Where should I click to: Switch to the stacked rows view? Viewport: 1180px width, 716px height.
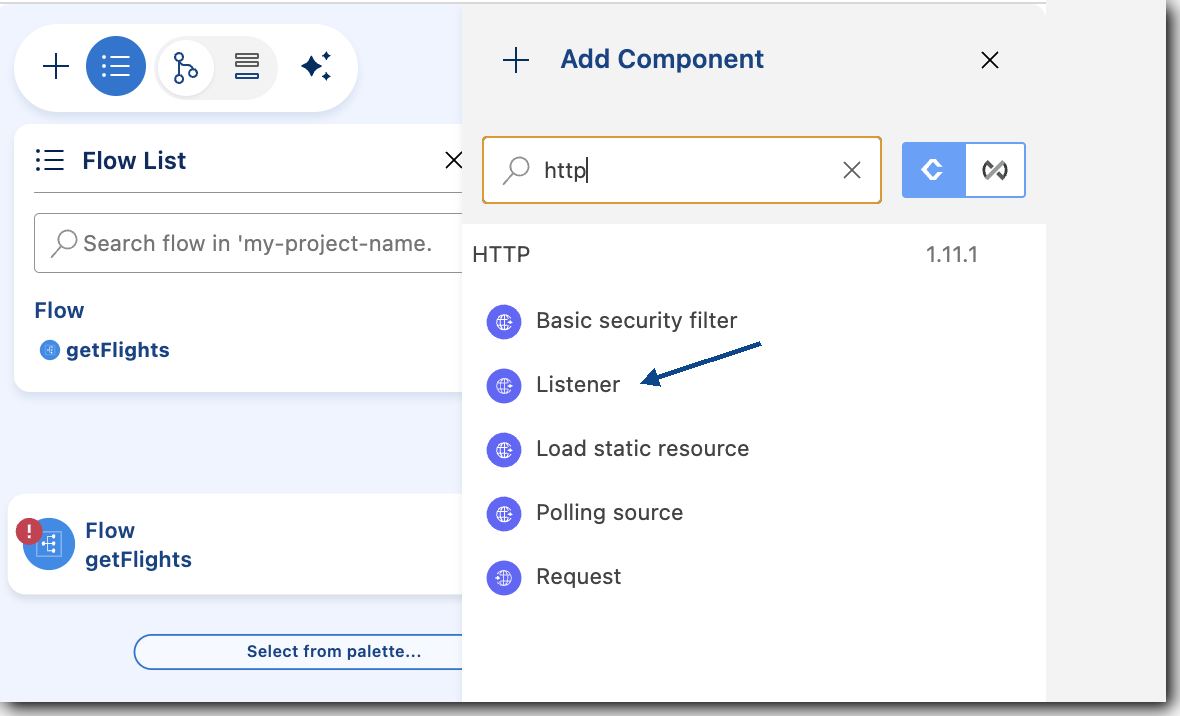click(x=247, y=66)
